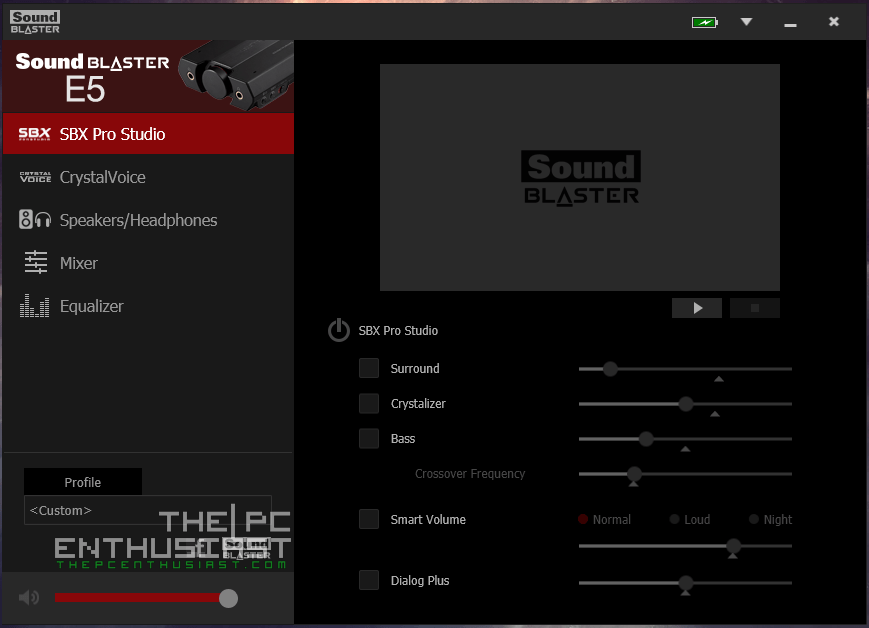Click the Crystalizer level slider handle
The height and width of the screenshot is (628, 869).
point(686,404)
